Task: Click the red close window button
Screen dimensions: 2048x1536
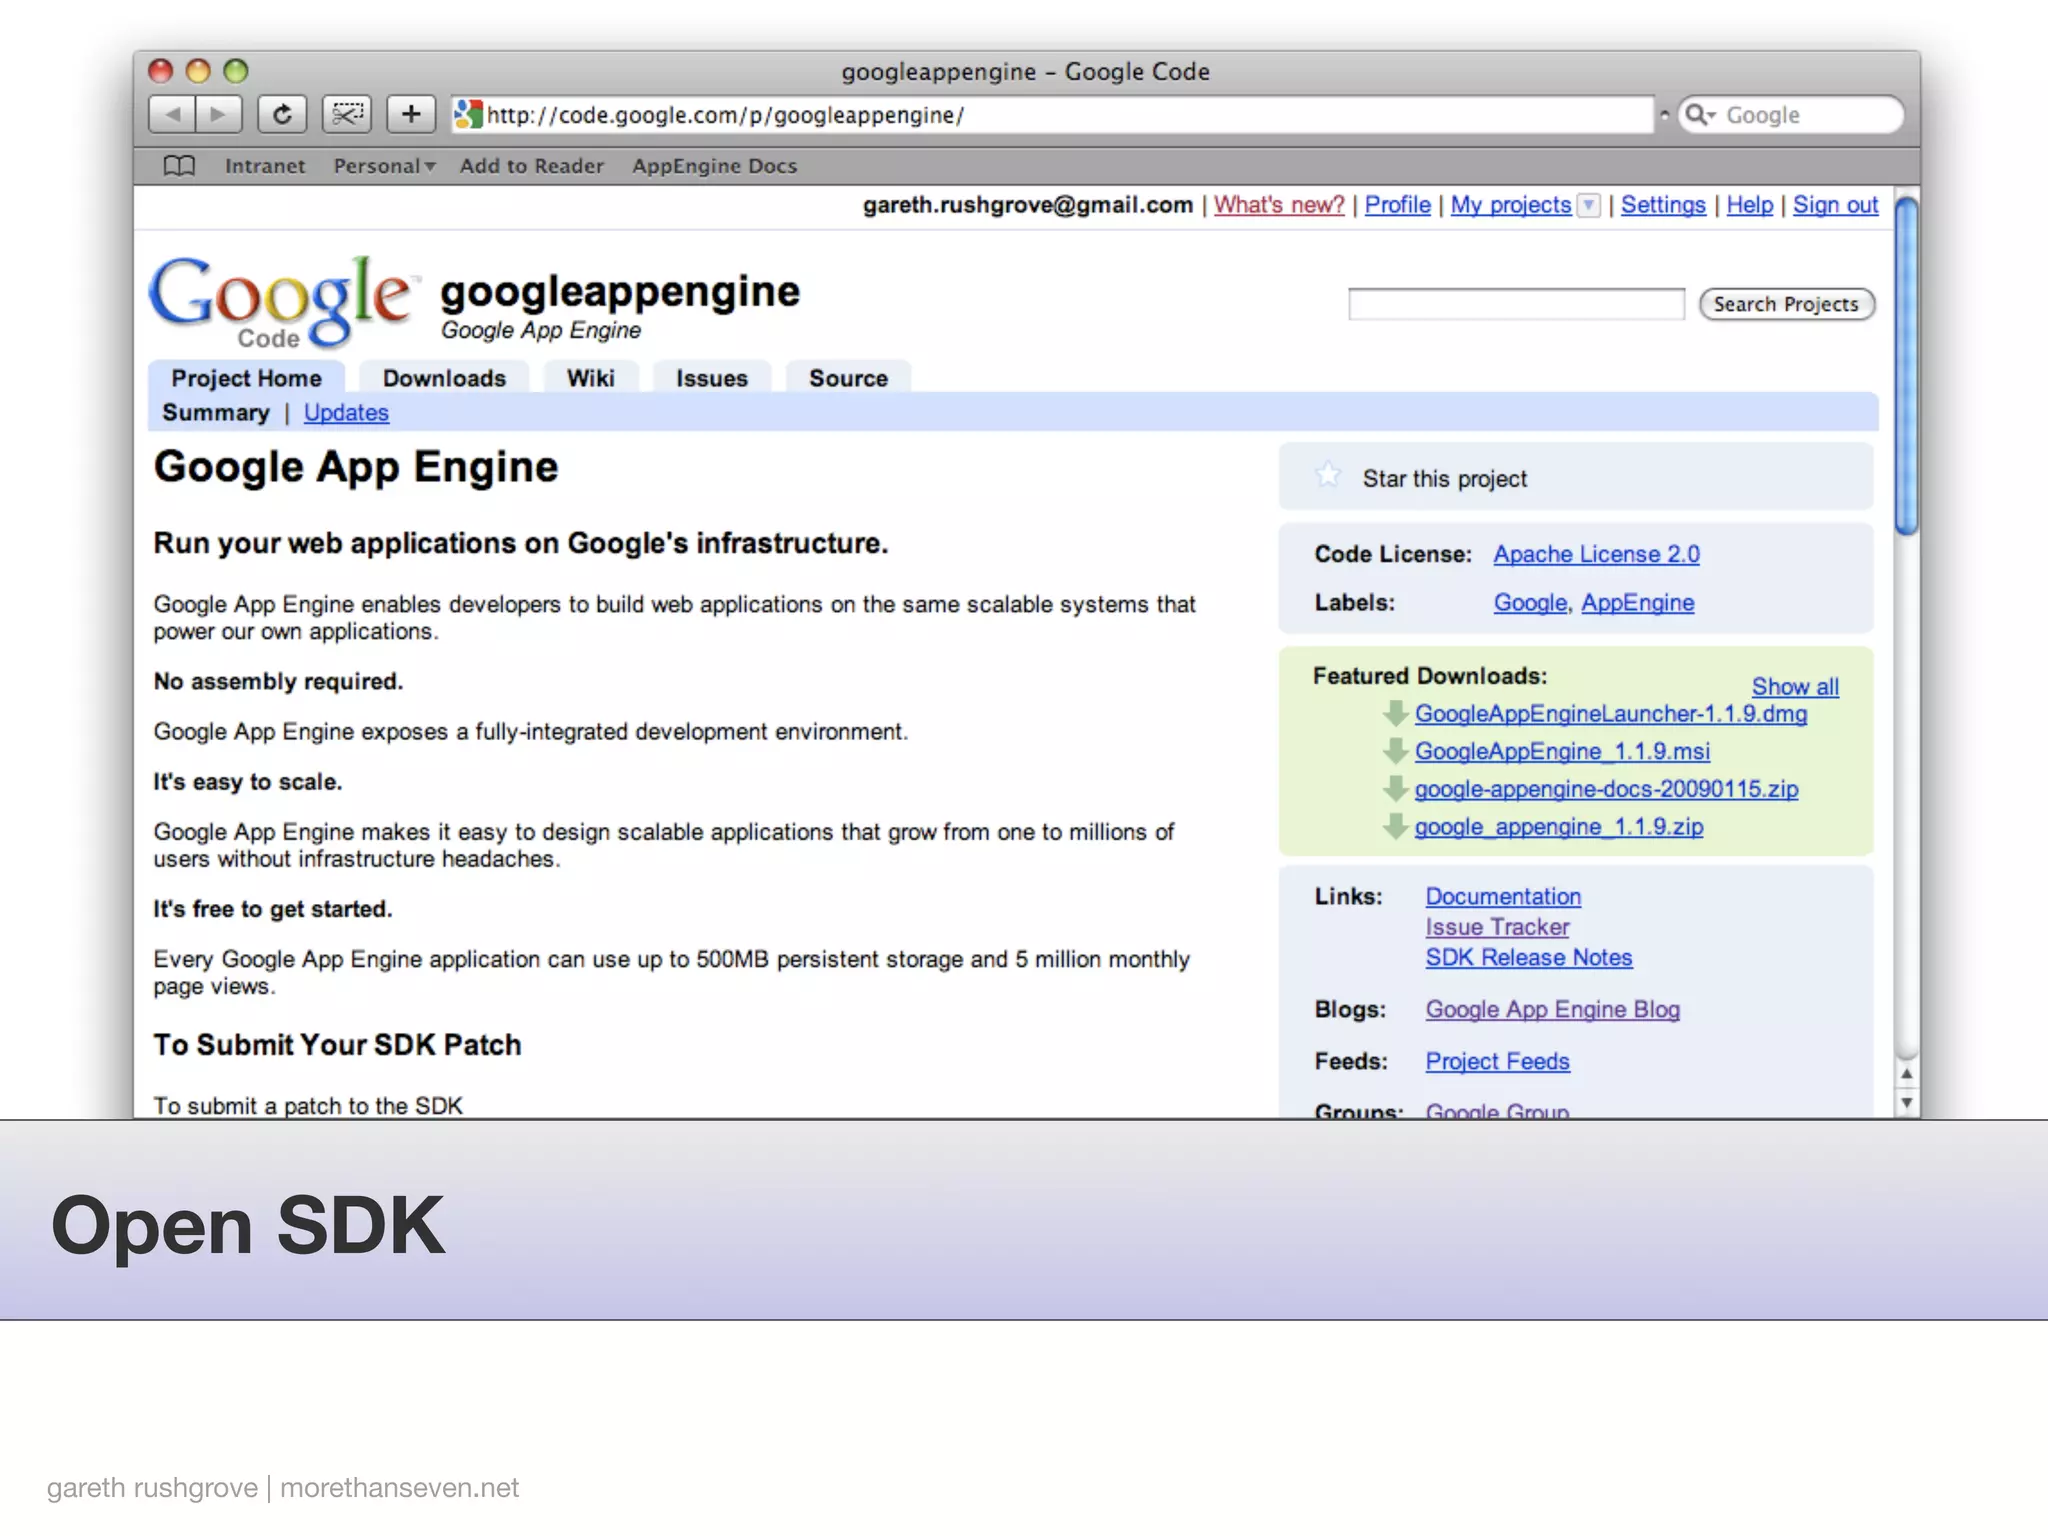Action: point(160,71)
